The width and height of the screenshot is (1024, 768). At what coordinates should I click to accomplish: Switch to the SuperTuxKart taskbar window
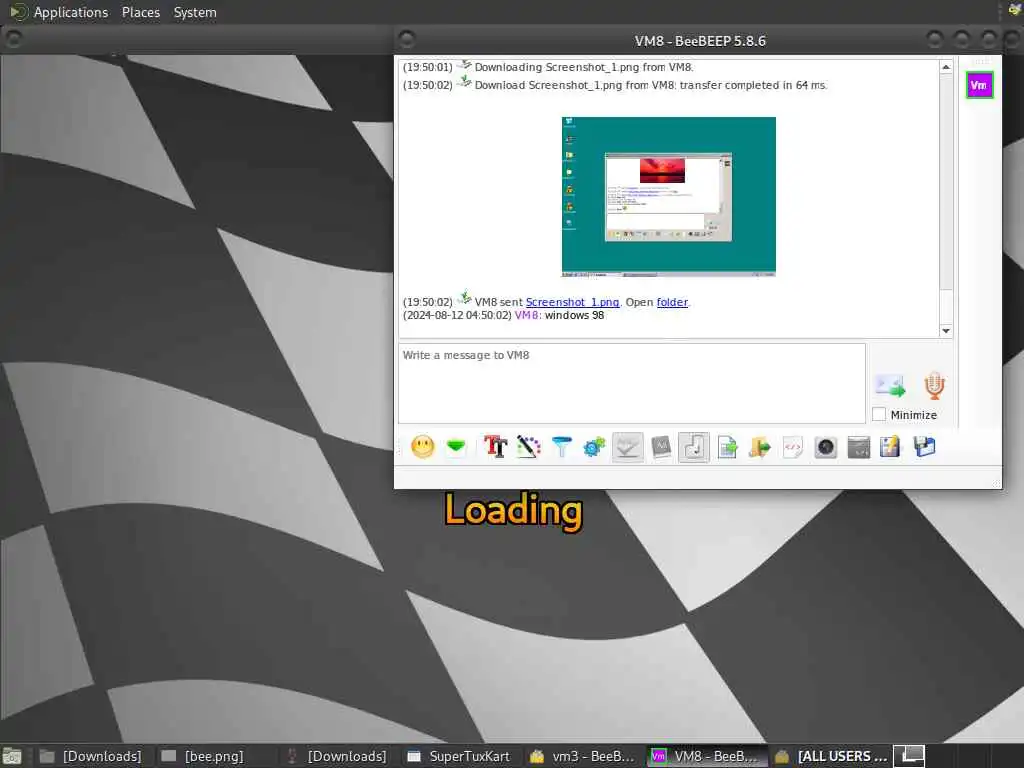[x=459, y=756]
